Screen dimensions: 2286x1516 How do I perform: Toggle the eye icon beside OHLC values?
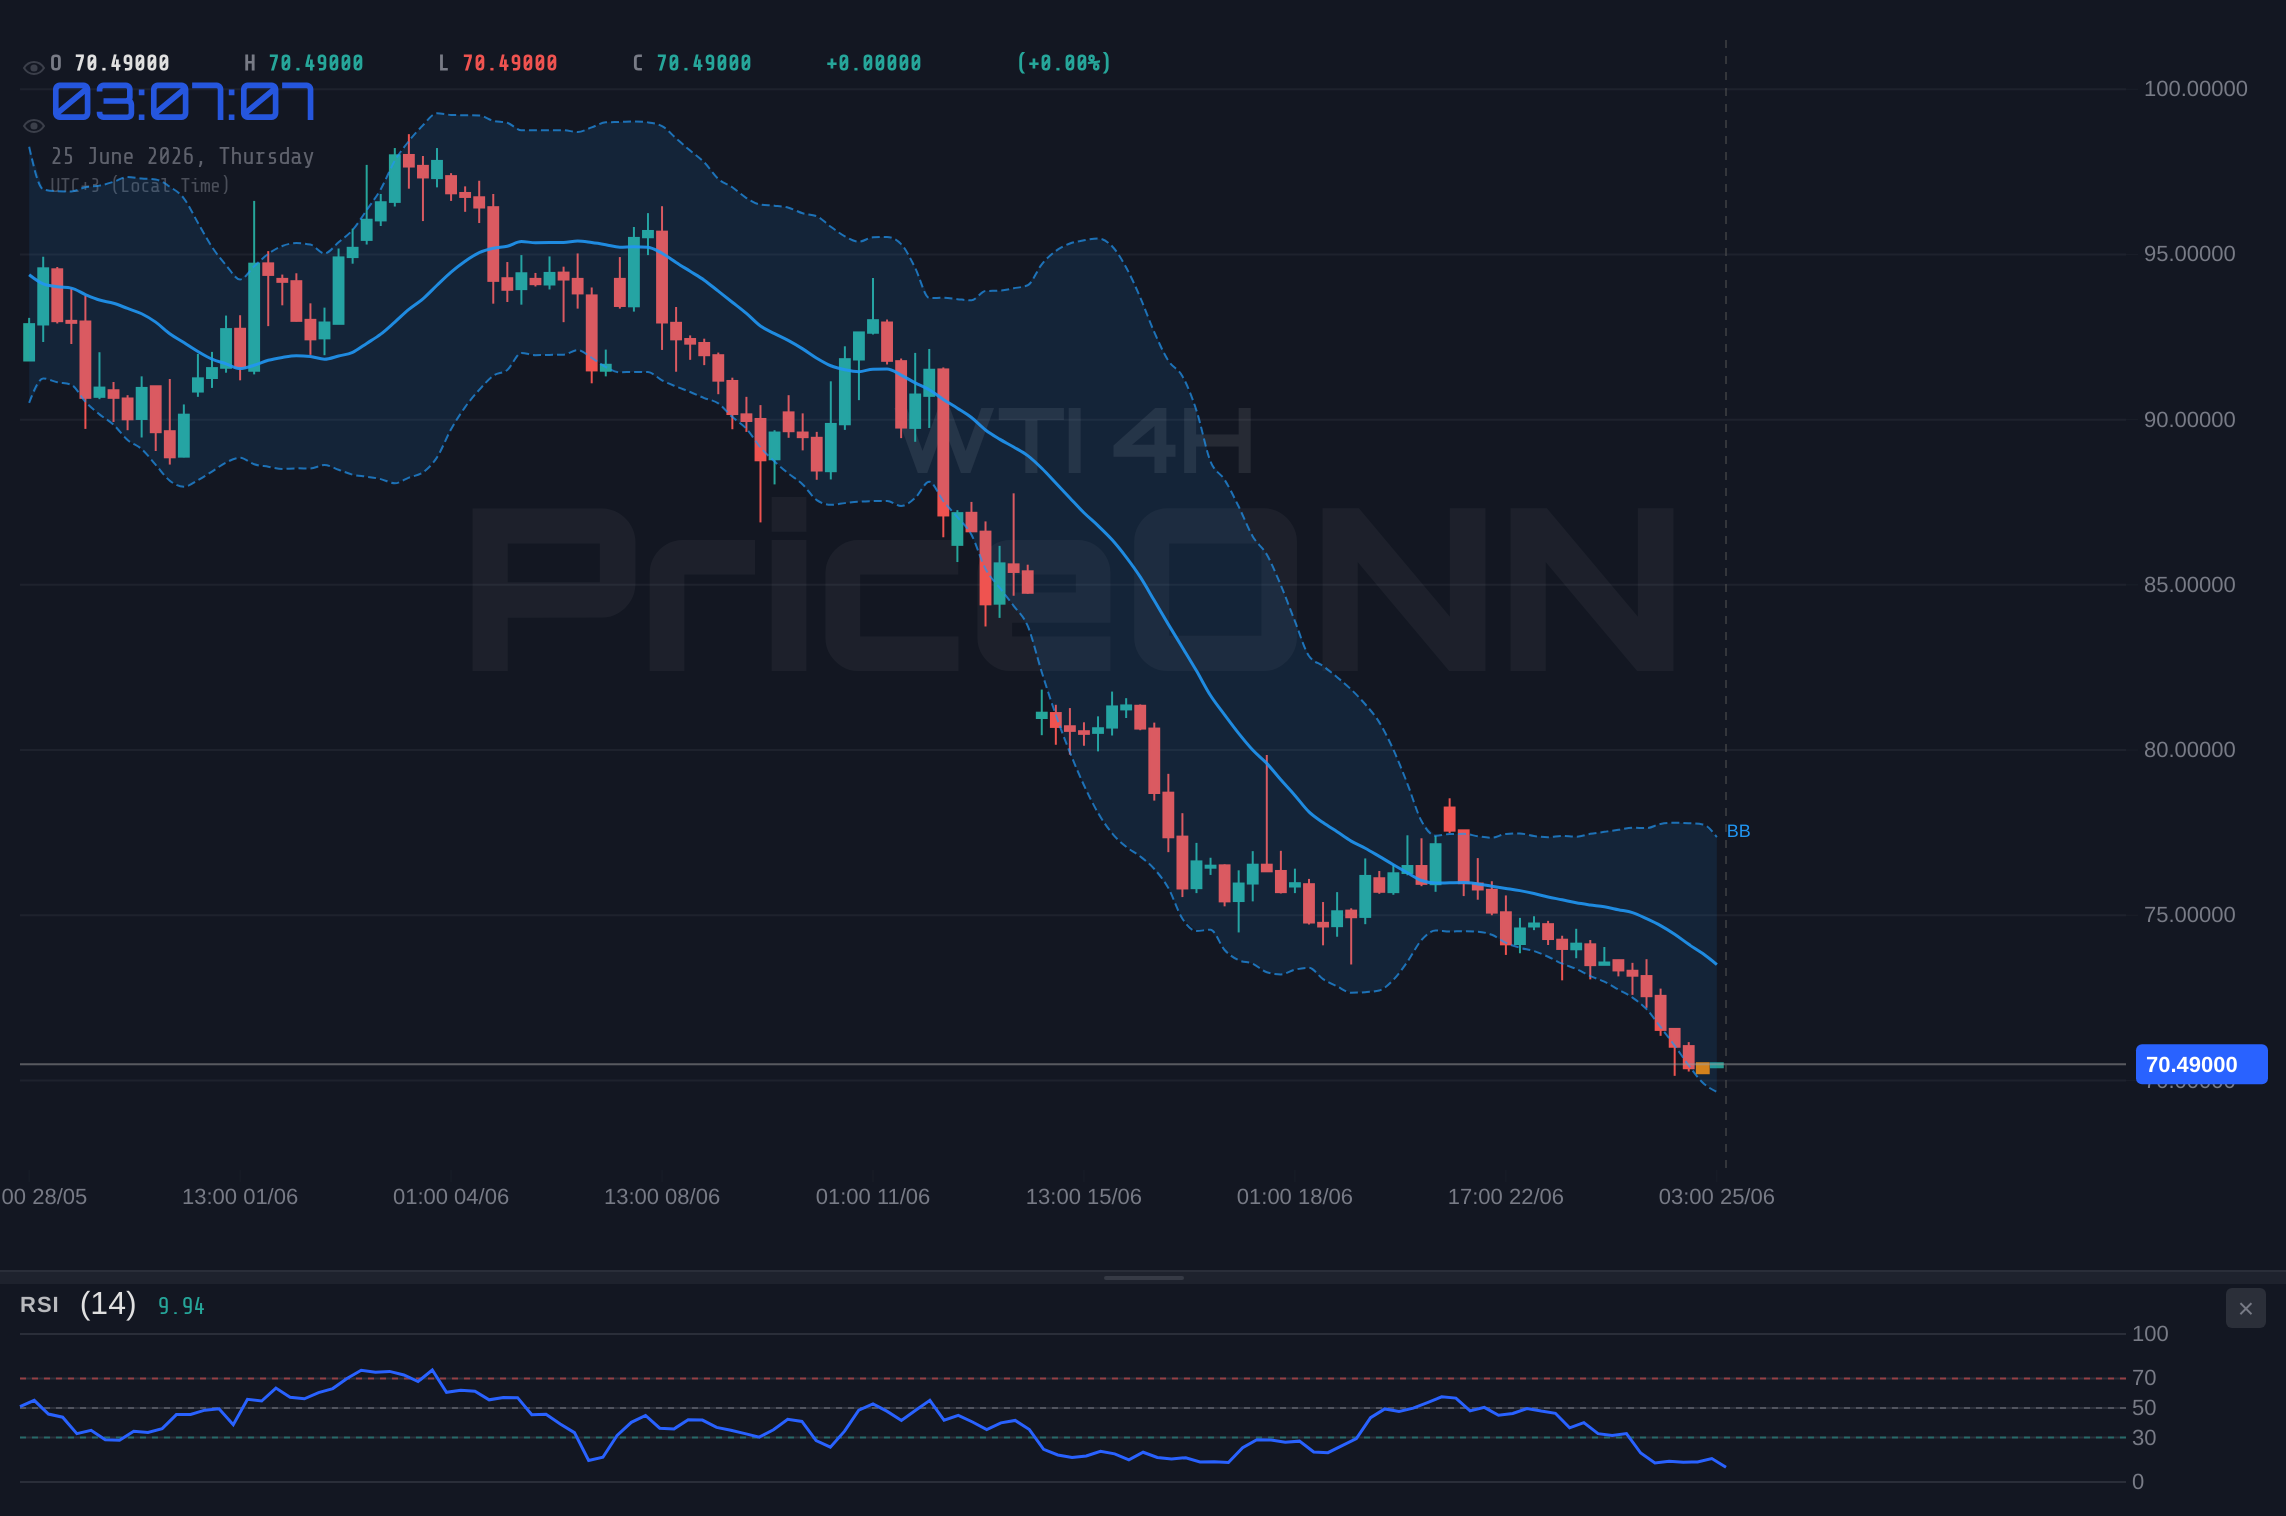(x=33, y=68)
